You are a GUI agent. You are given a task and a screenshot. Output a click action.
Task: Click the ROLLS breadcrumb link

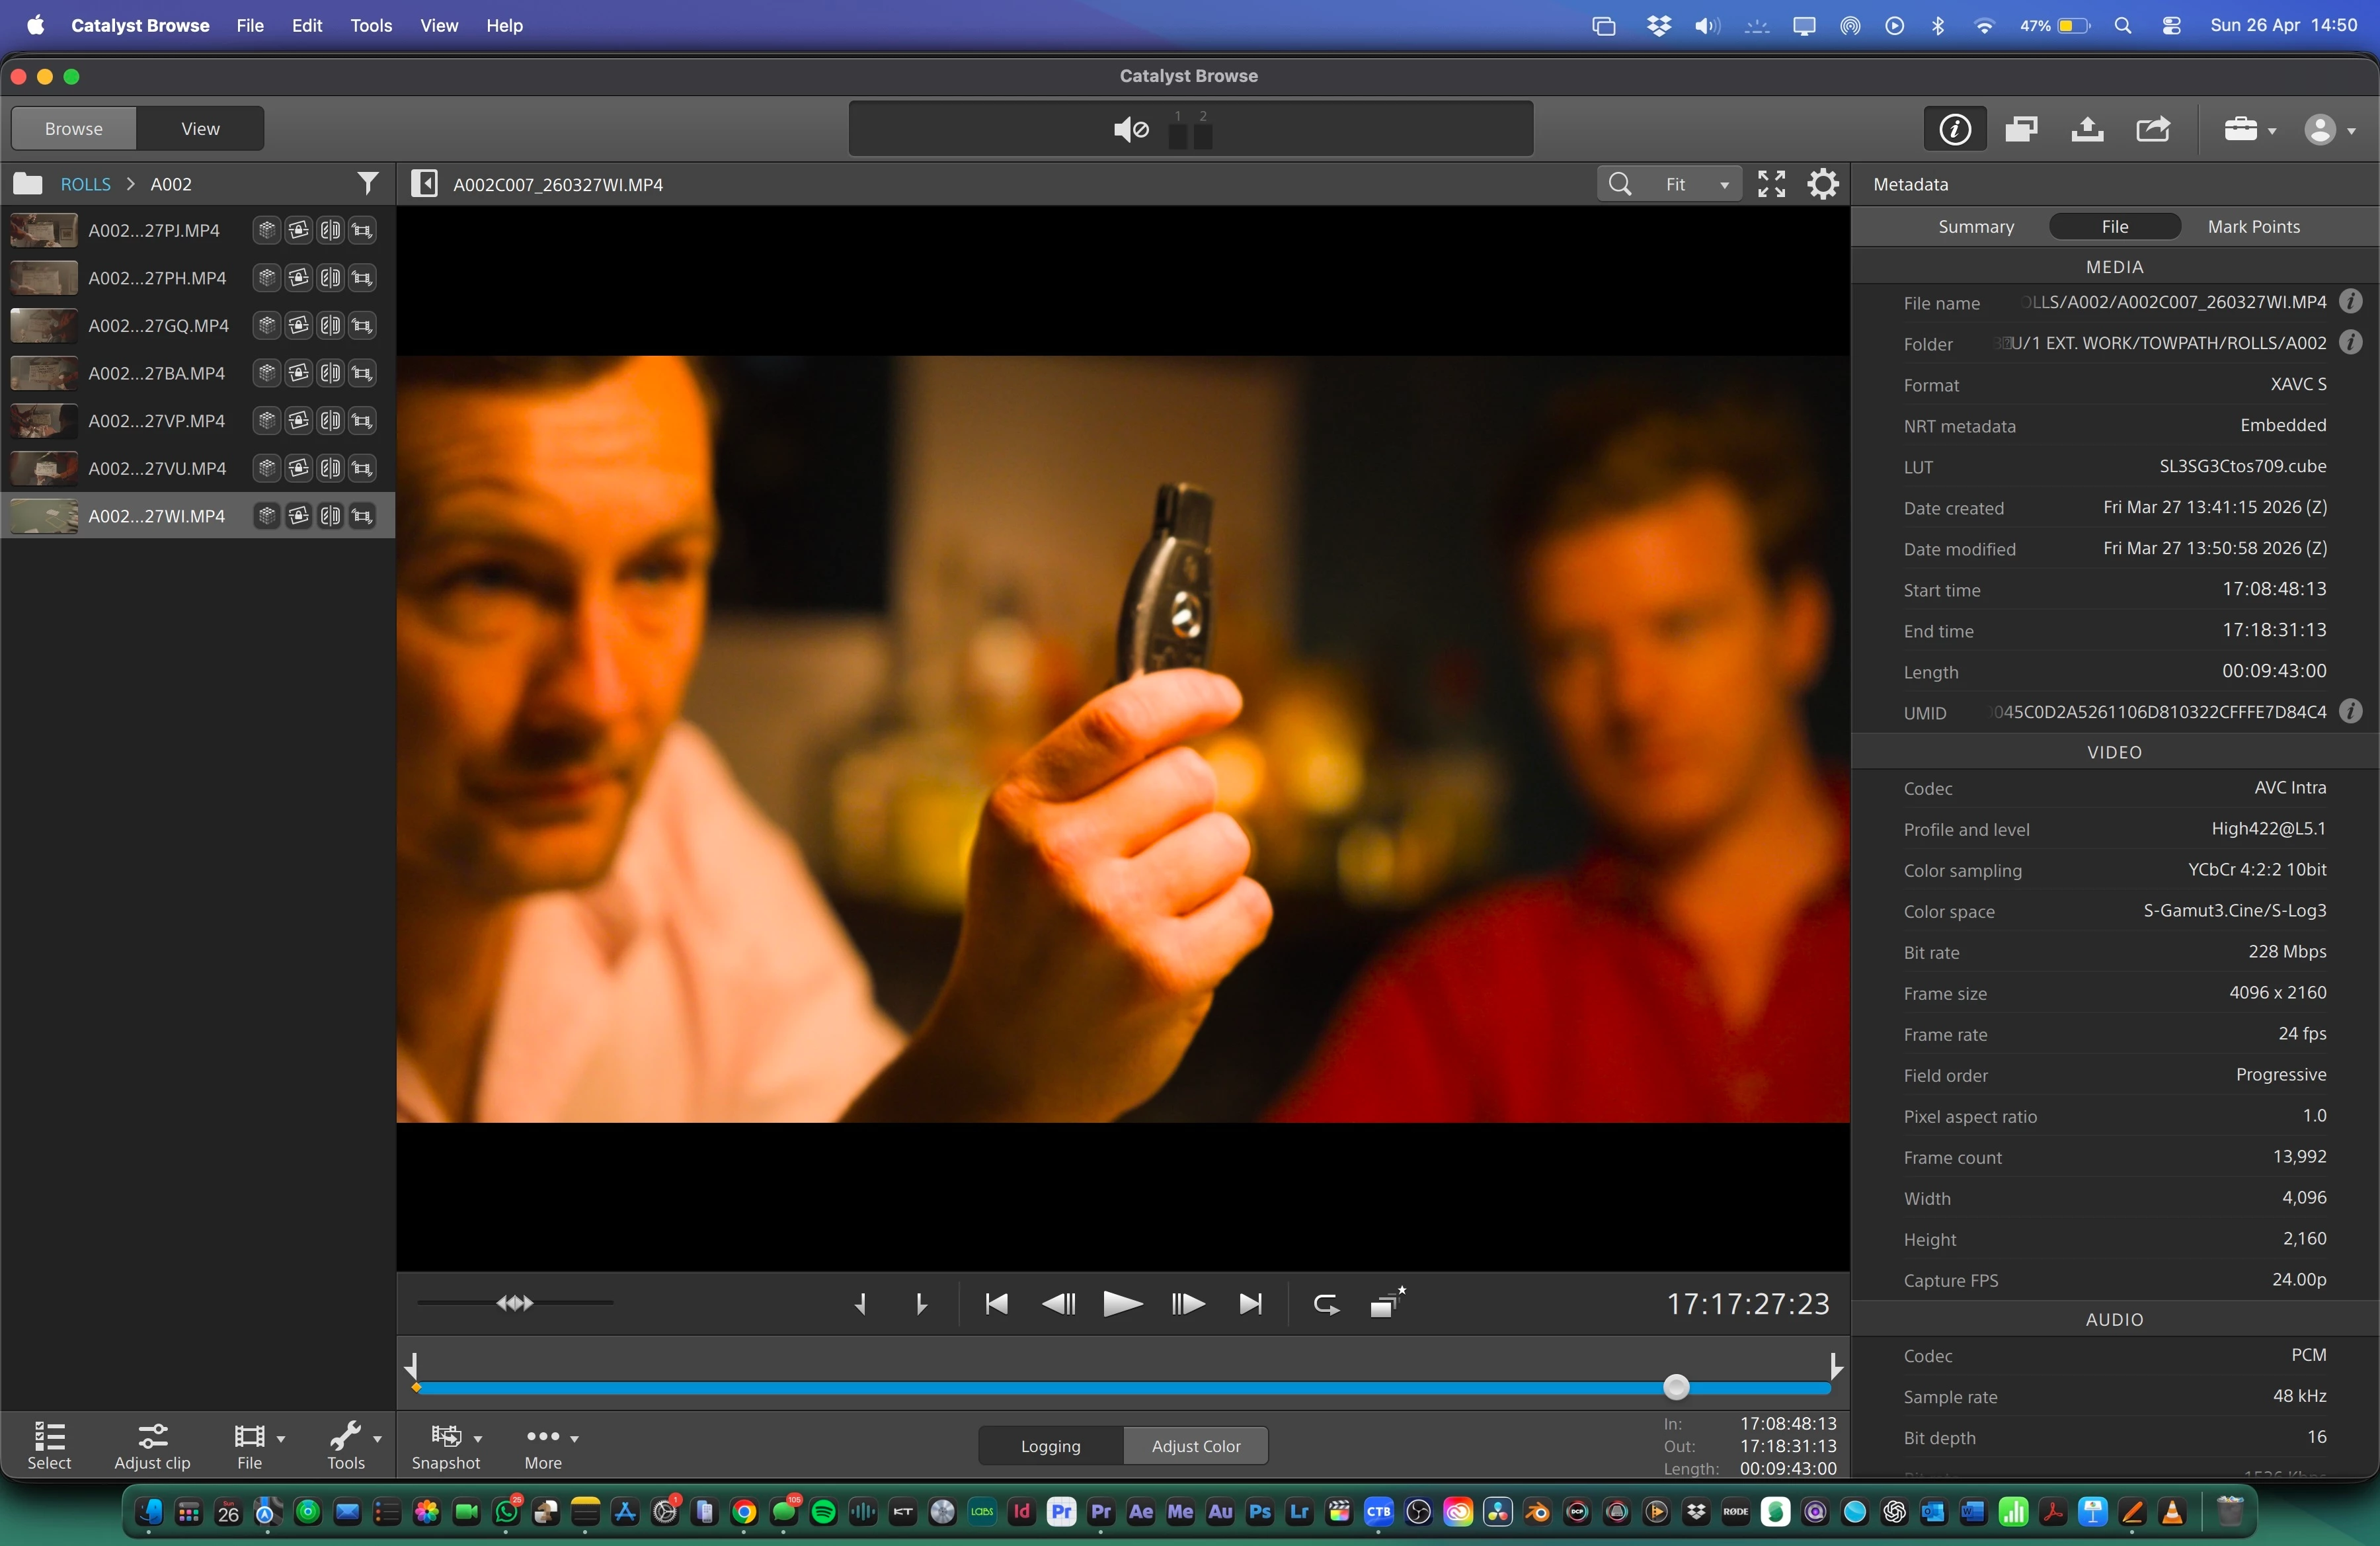pos(86,184)
